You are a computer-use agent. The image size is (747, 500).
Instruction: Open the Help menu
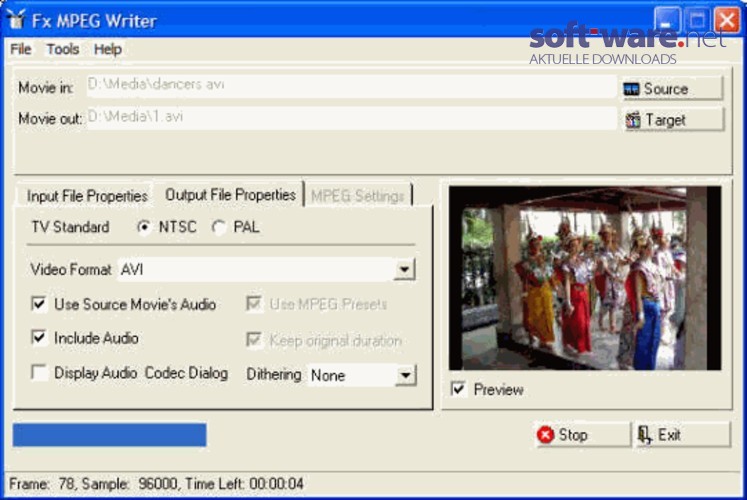pyautogui.click(x=108, y=49)
